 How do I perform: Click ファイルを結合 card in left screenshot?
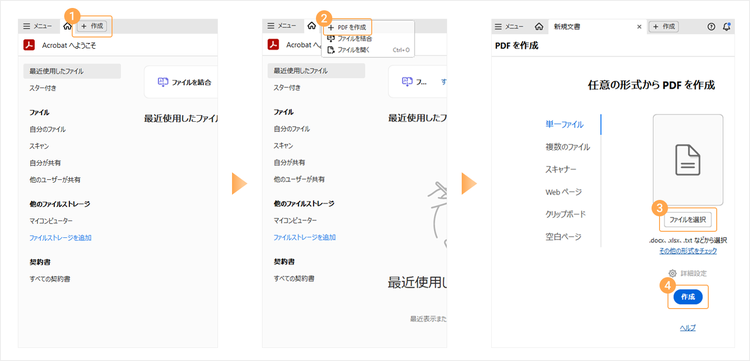(180, 82)
